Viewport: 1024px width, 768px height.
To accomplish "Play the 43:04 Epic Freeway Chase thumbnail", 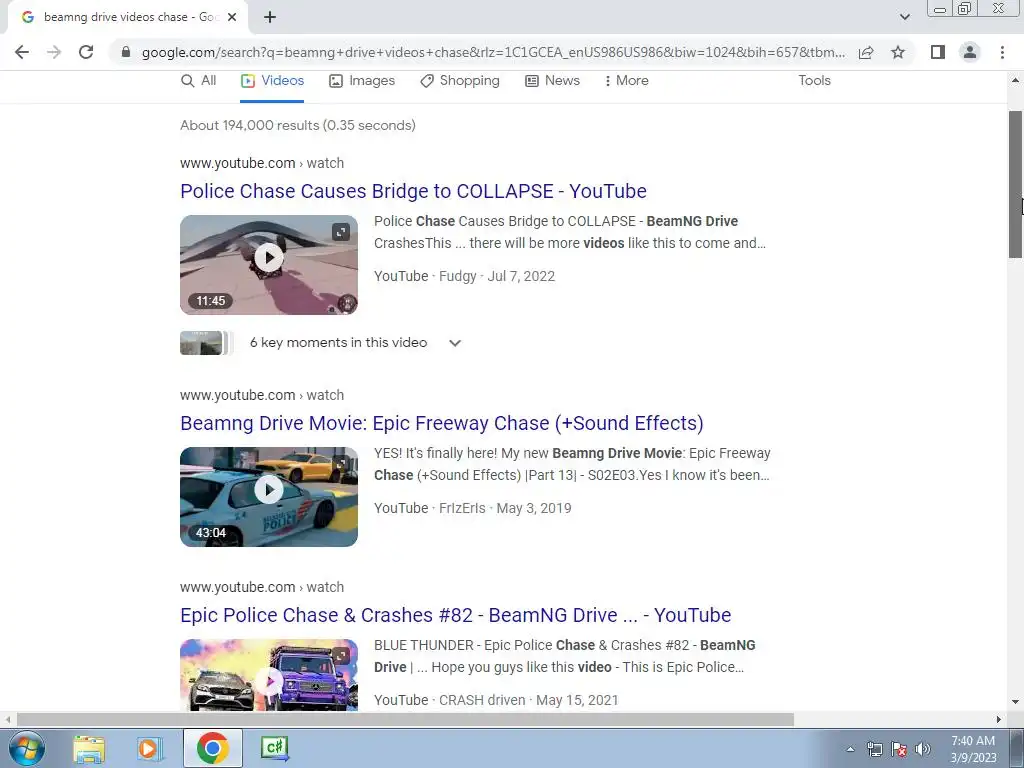I will tap(269, 497).
